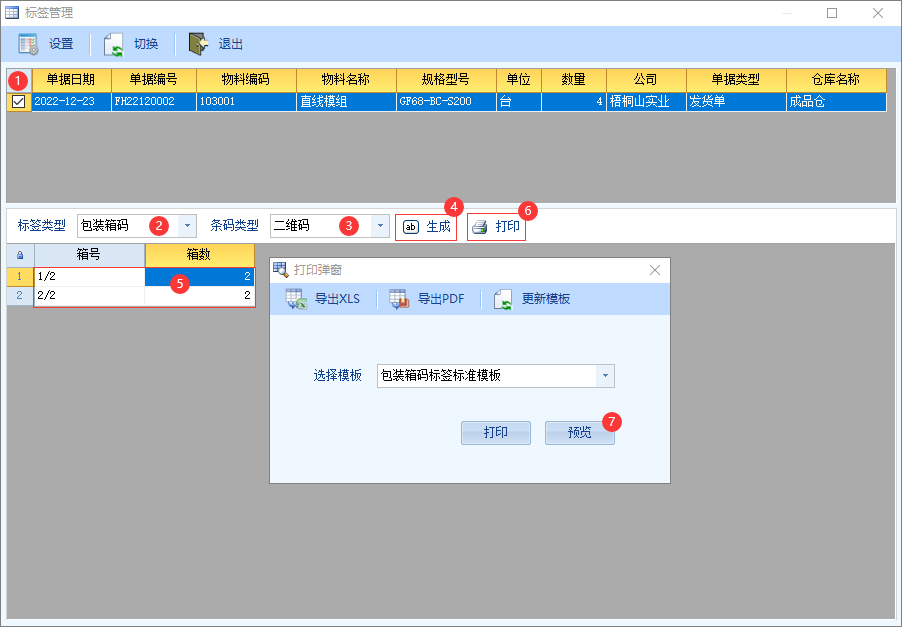Expand the 标签类型 dropdown arrow
This screenshot has width=902, height=627.
187,225
